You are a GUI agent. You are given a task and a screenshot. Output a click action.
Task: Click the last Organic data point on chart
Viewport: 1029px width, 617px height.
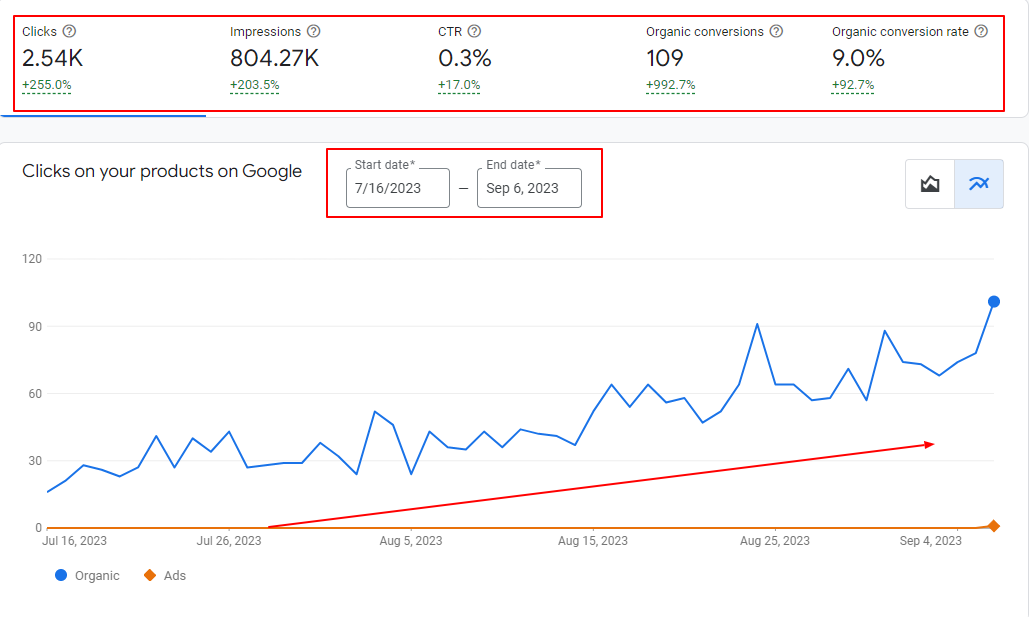(x=994, y=302)
